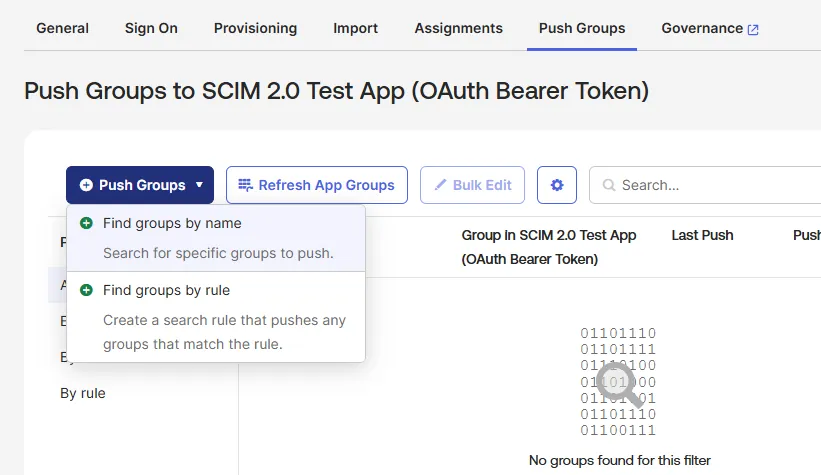
Task: Click the pencil icon on Bulk Edit
Action: 440,184
